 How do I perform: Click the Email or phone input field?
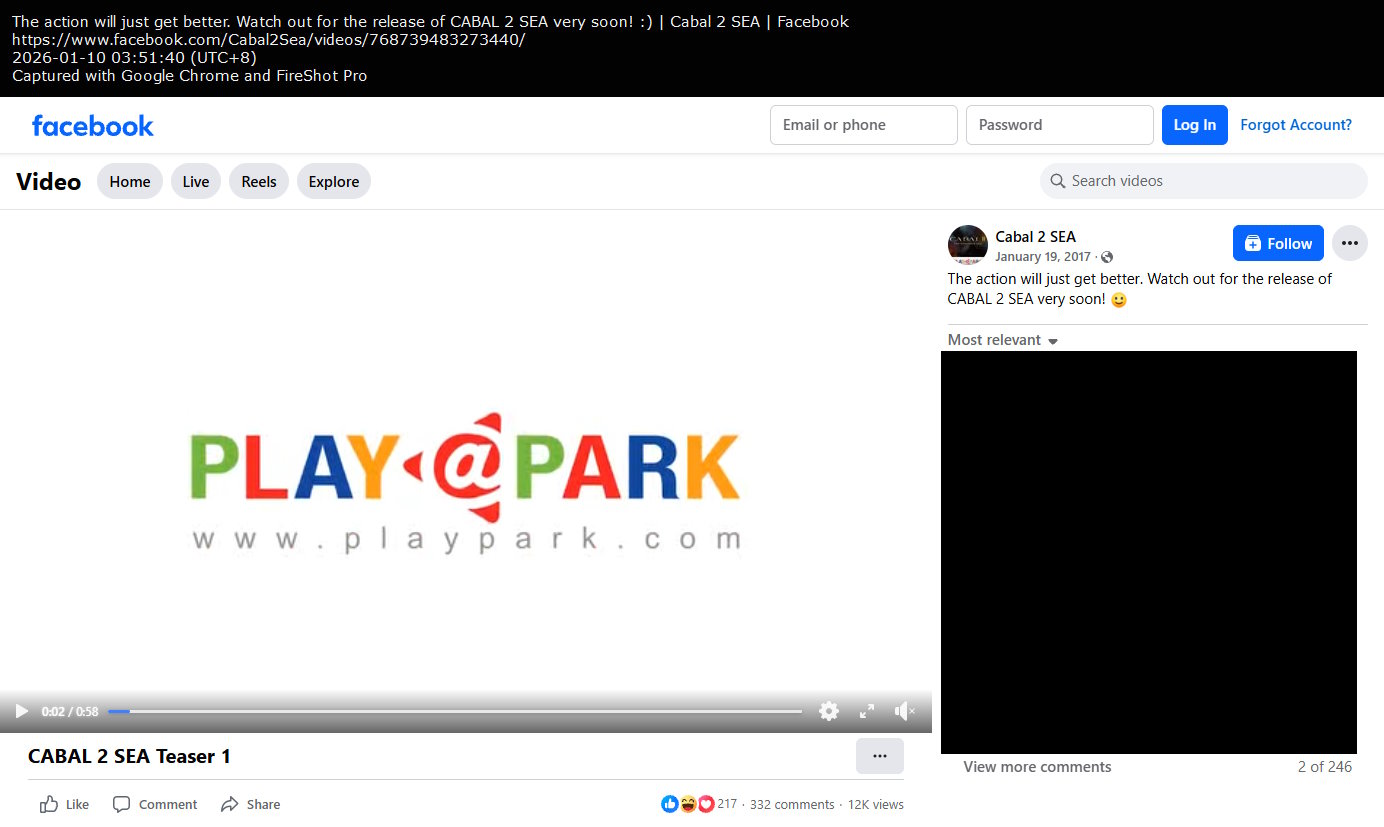(x=863, y=125)
